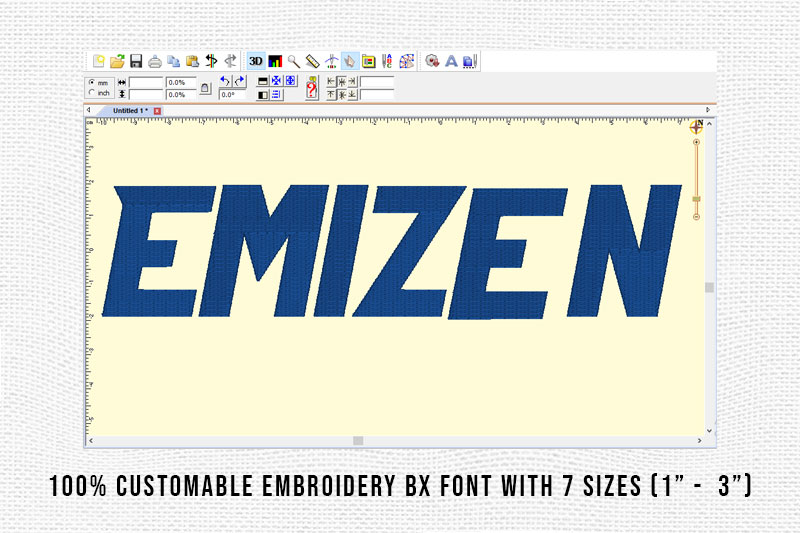Open help with red question mark
This screenshot has width=800, height=533.
312,88
